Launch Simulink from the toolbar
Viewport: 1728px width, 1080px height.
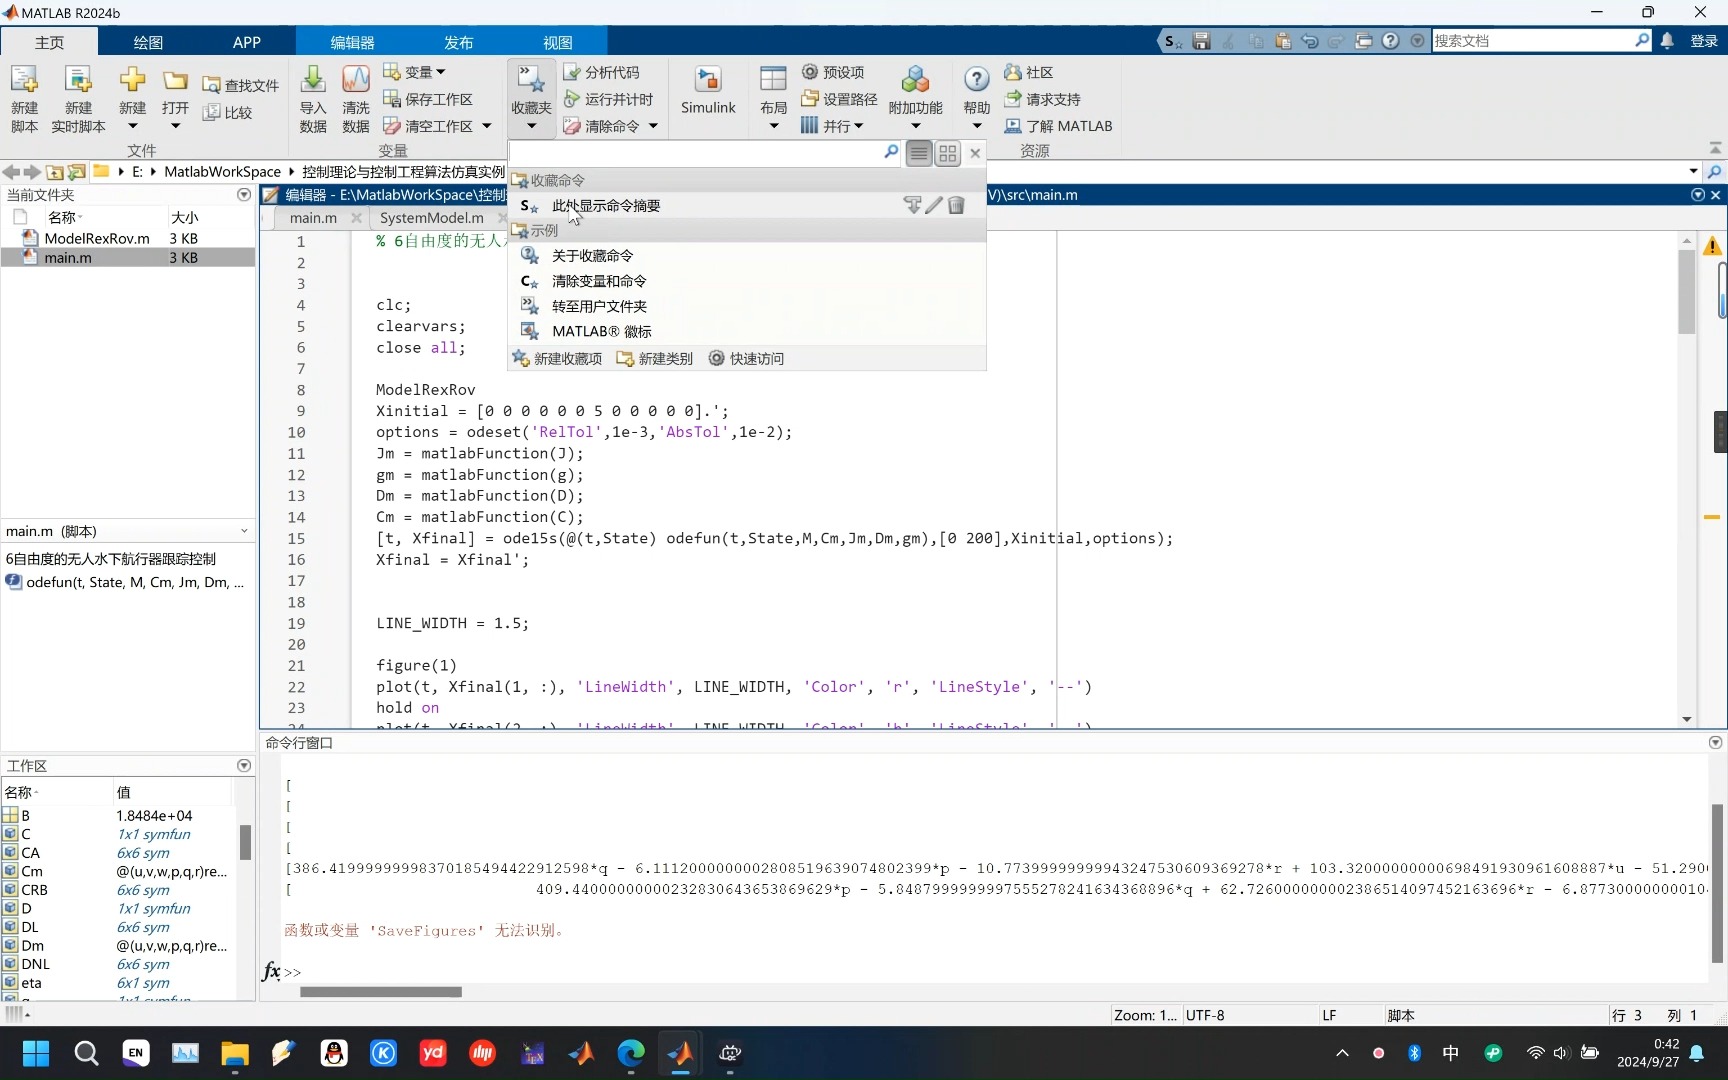click(x=708, y=90)
